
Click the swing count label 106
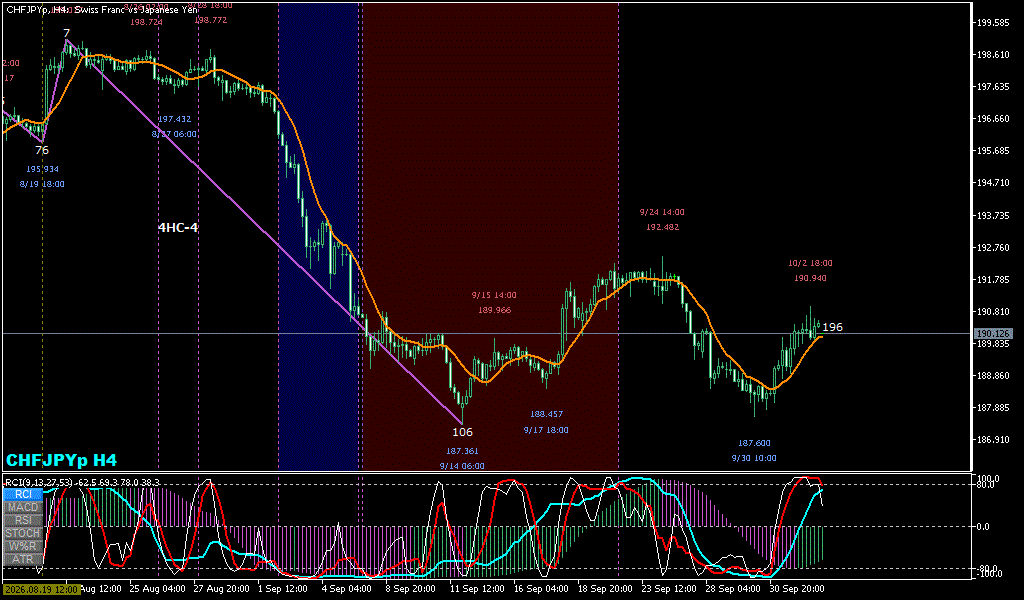point(462,432)
